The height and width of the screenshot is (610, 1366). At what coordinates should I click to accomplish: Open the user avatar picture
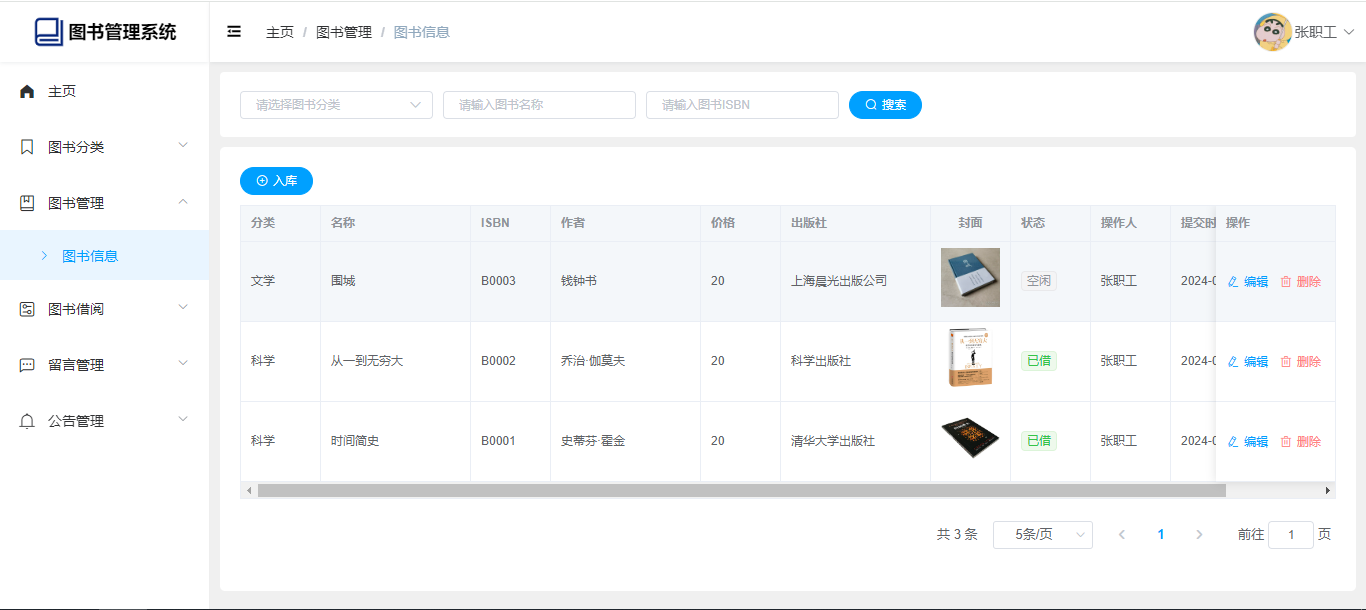coord(1271,32)
